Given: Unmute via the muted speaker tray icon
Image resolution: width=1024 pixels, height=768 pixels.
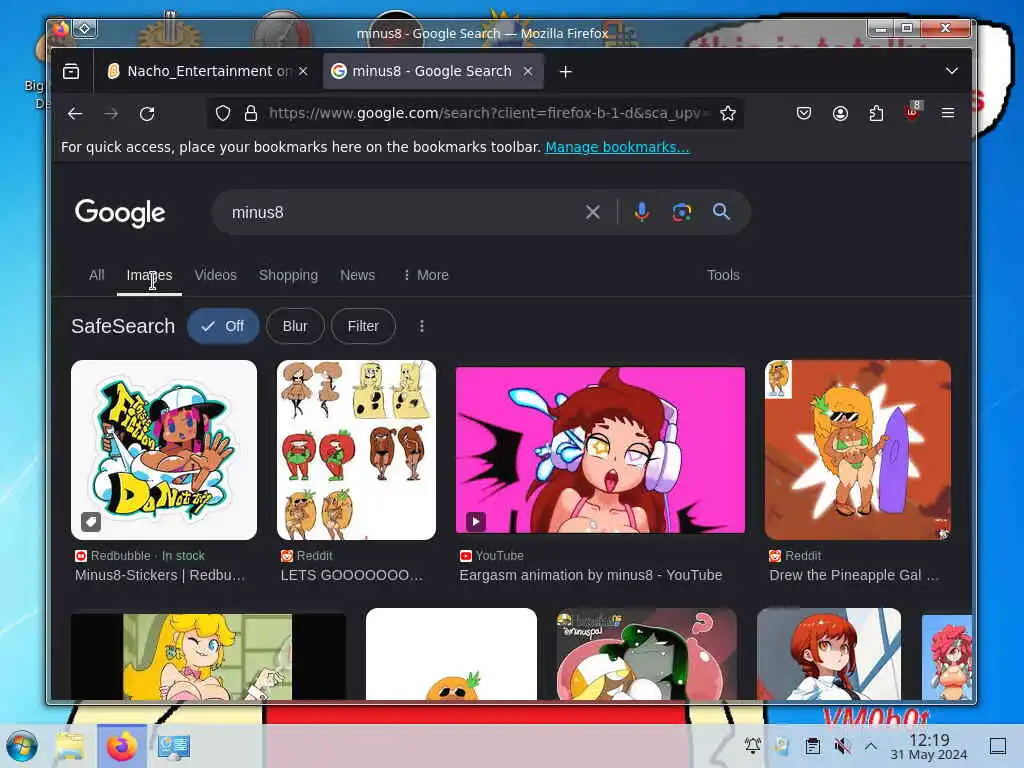Looking at the screenshot, I should tap(842, 746).
